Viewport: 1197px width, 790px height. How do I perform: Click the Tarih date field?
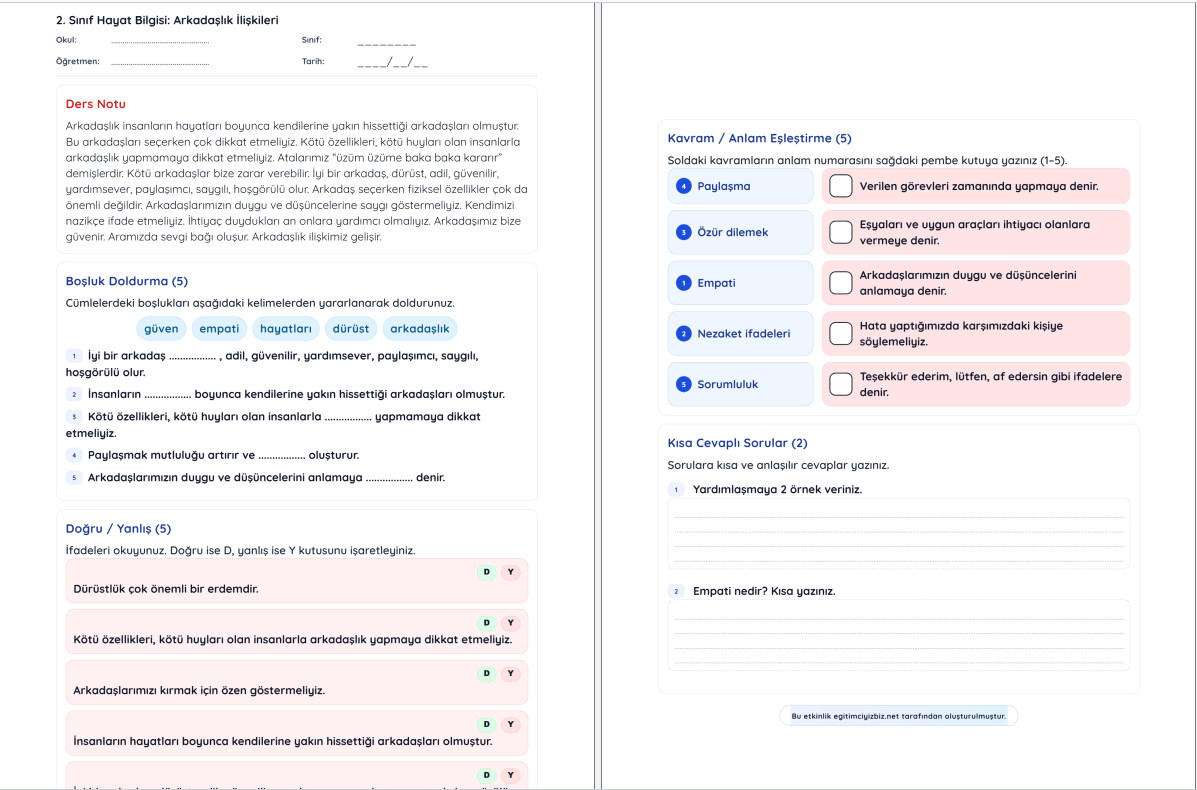pos(392,62)
